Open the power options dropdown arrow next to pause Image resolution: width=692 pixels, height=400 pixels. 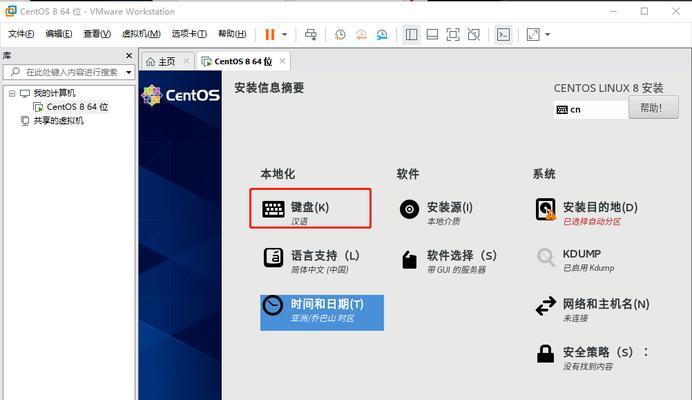click(285, 34)
